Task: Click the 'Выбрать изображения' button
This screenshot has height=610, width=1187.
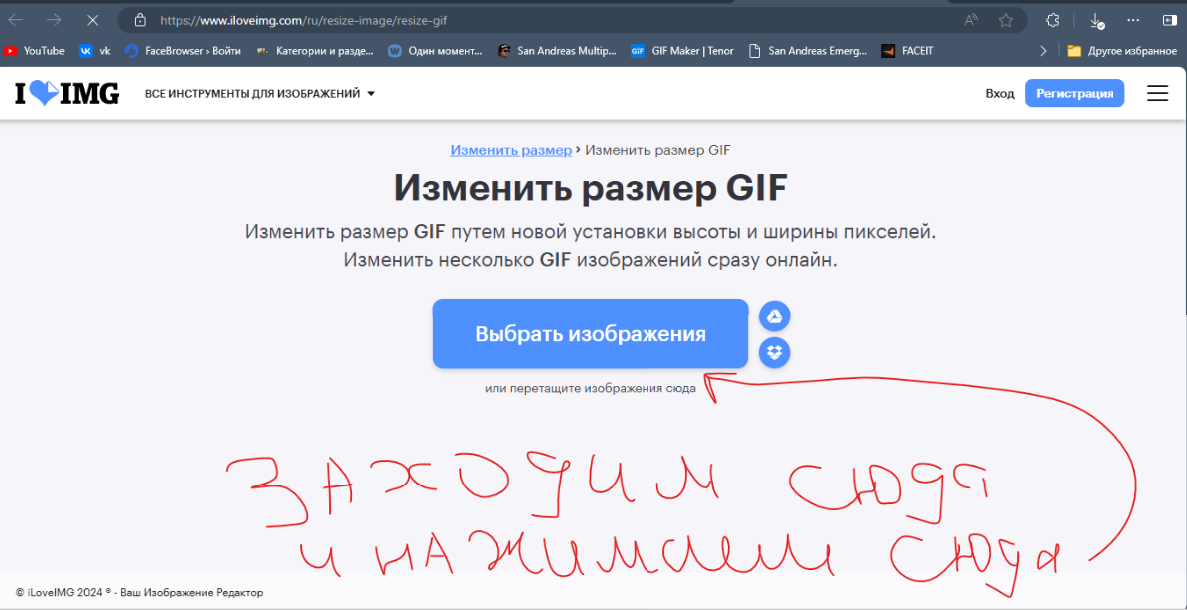Action: pyautogui.click(x=590, y=334)
